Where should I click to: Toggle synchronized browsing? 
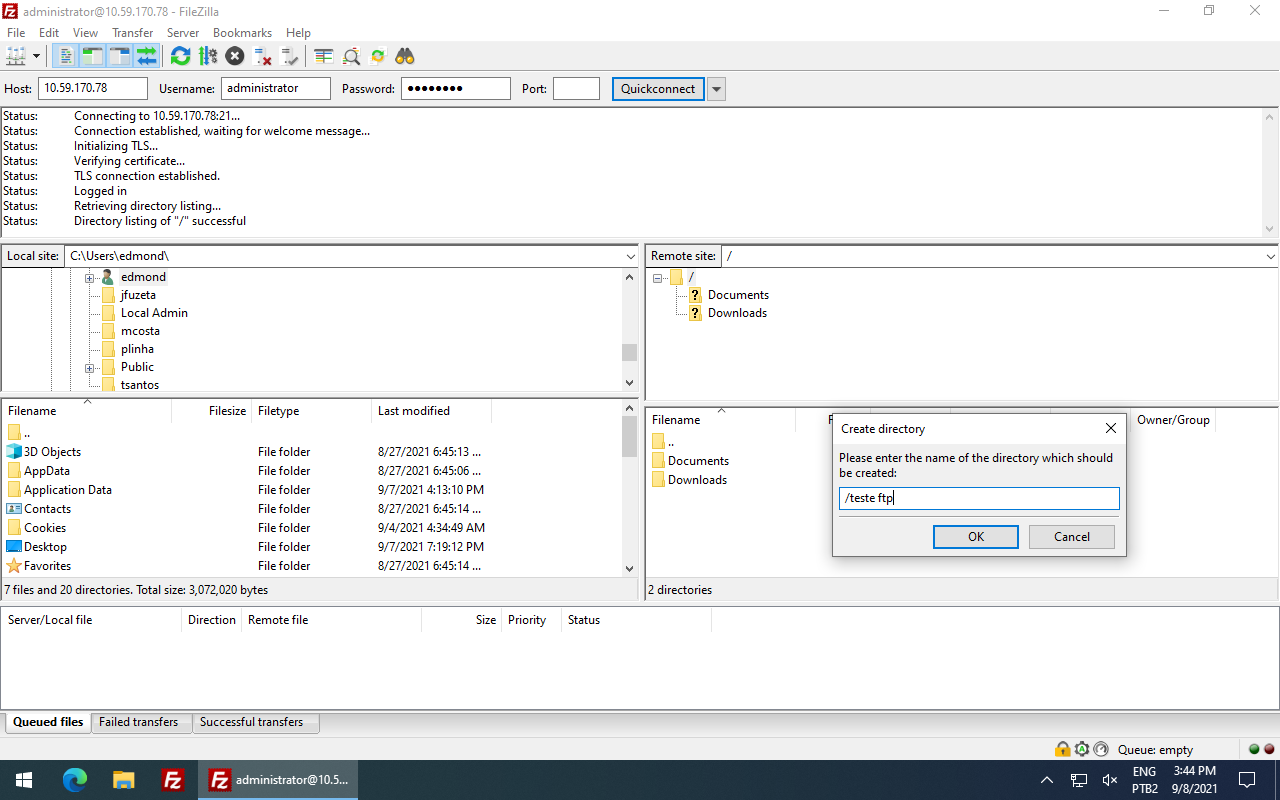pyautogui.click(x=377, y=56)
